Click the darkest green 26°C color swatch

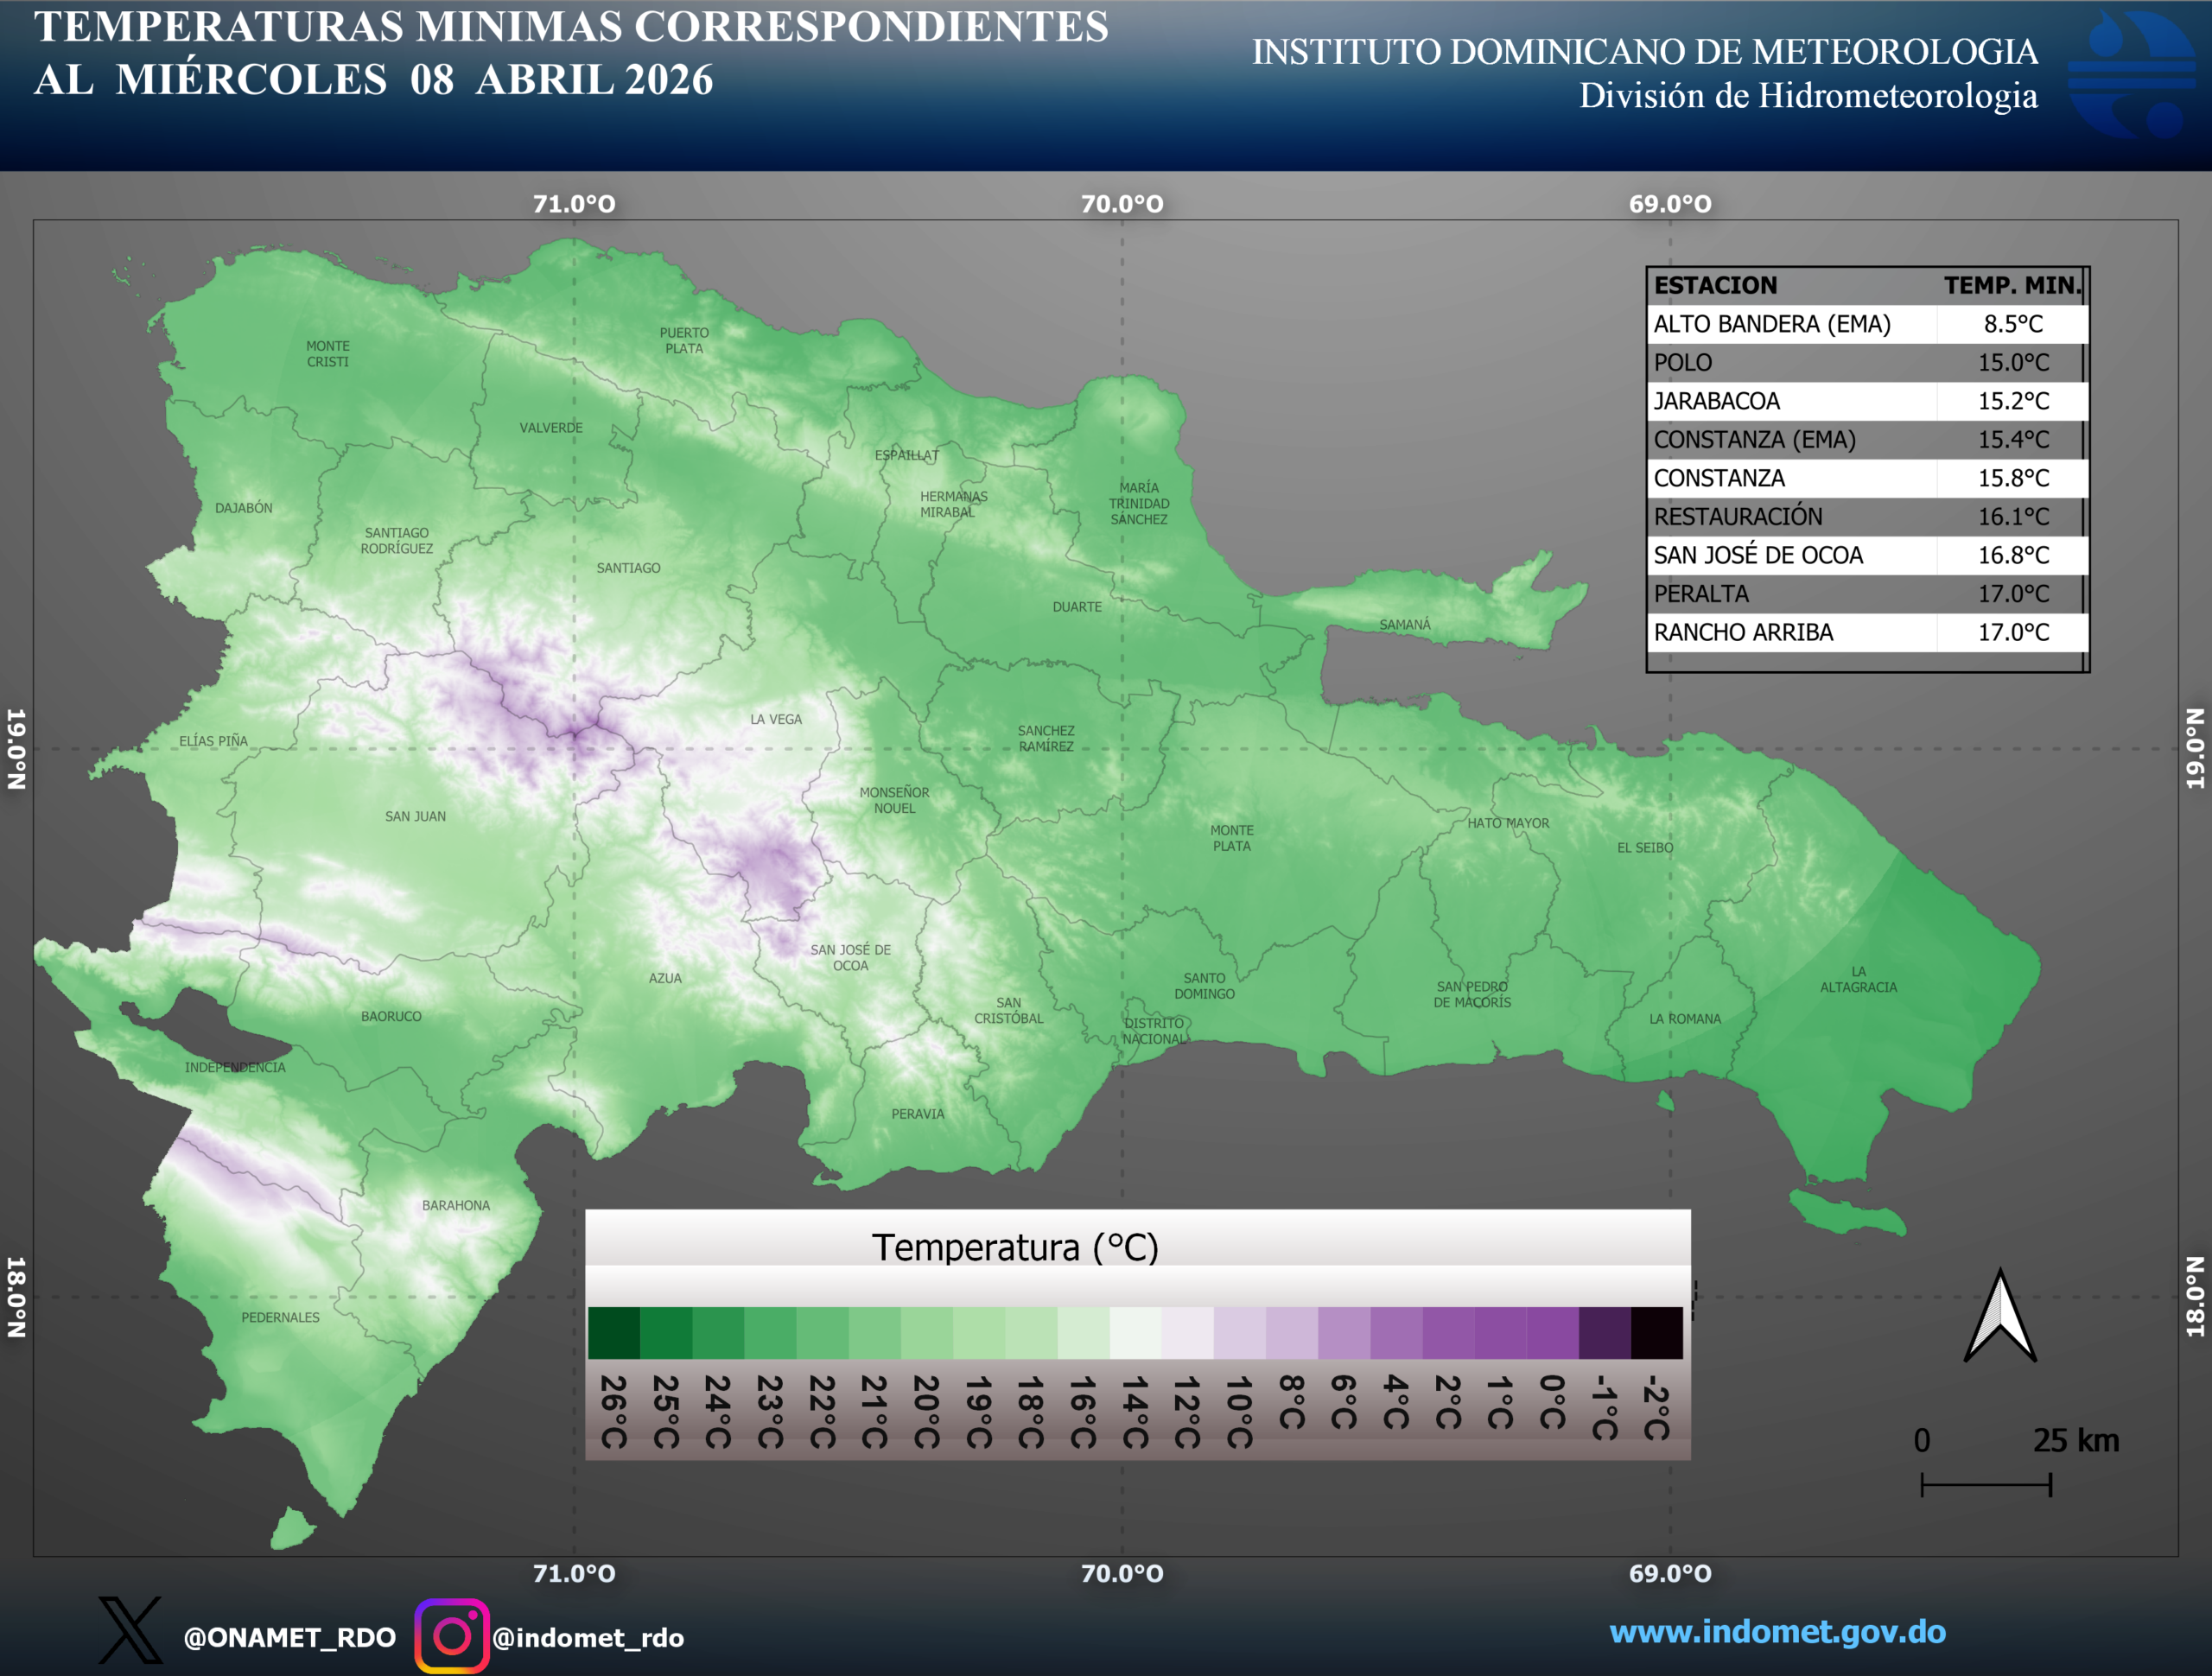613,1333
